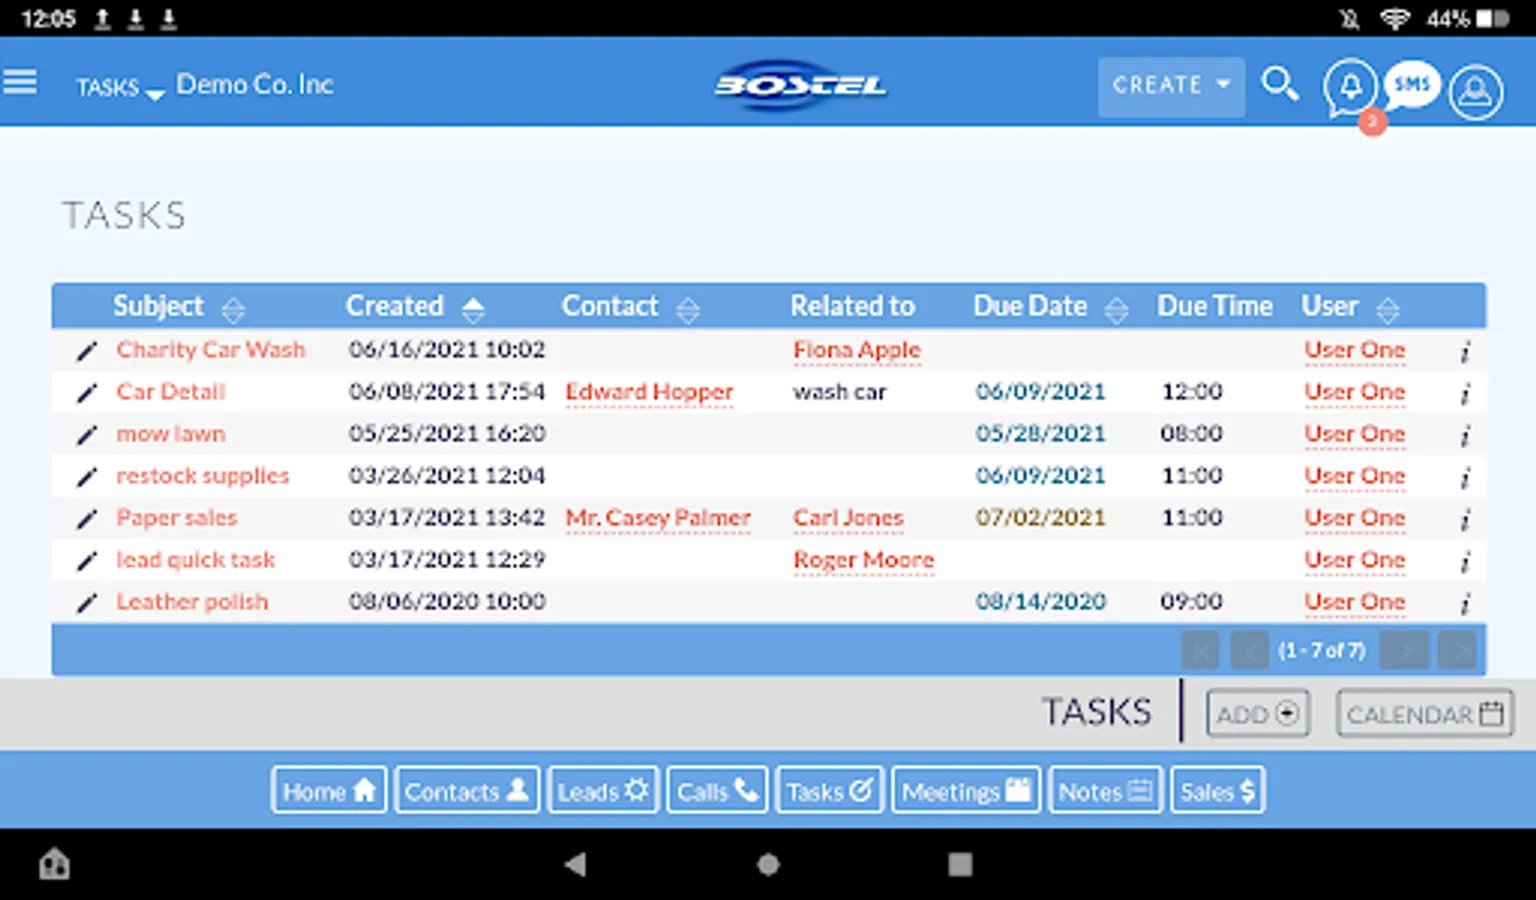Go to the next page with pagination arrow
This screenshot has height=900, width=1536.
1404,650
